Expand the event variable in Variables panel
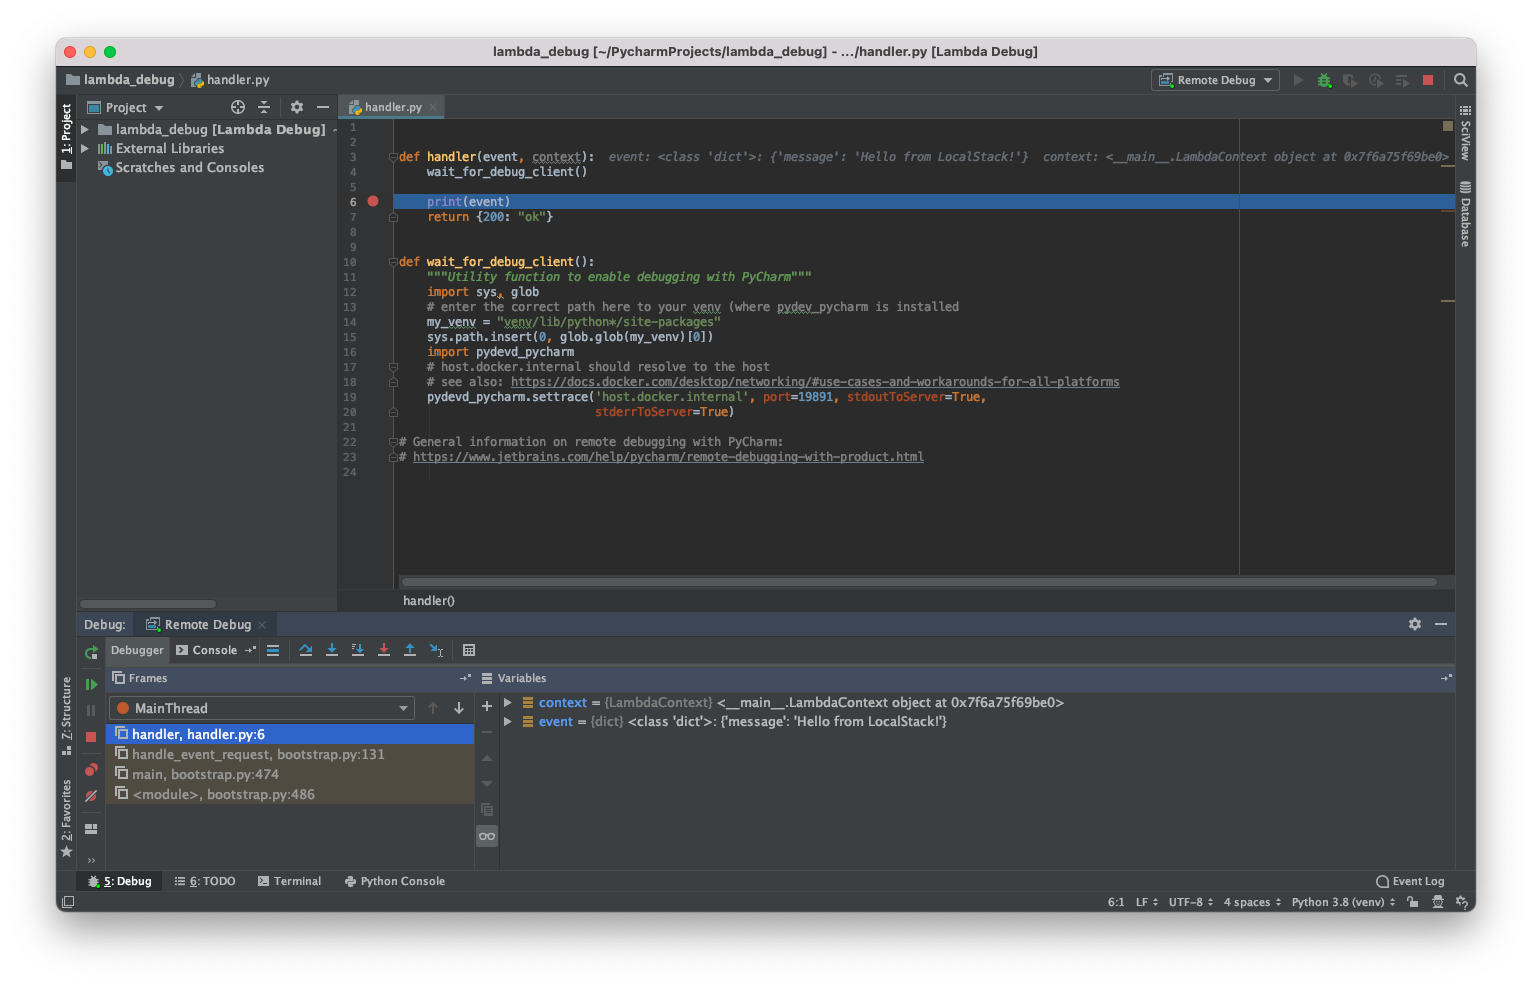 click(507, 721)
